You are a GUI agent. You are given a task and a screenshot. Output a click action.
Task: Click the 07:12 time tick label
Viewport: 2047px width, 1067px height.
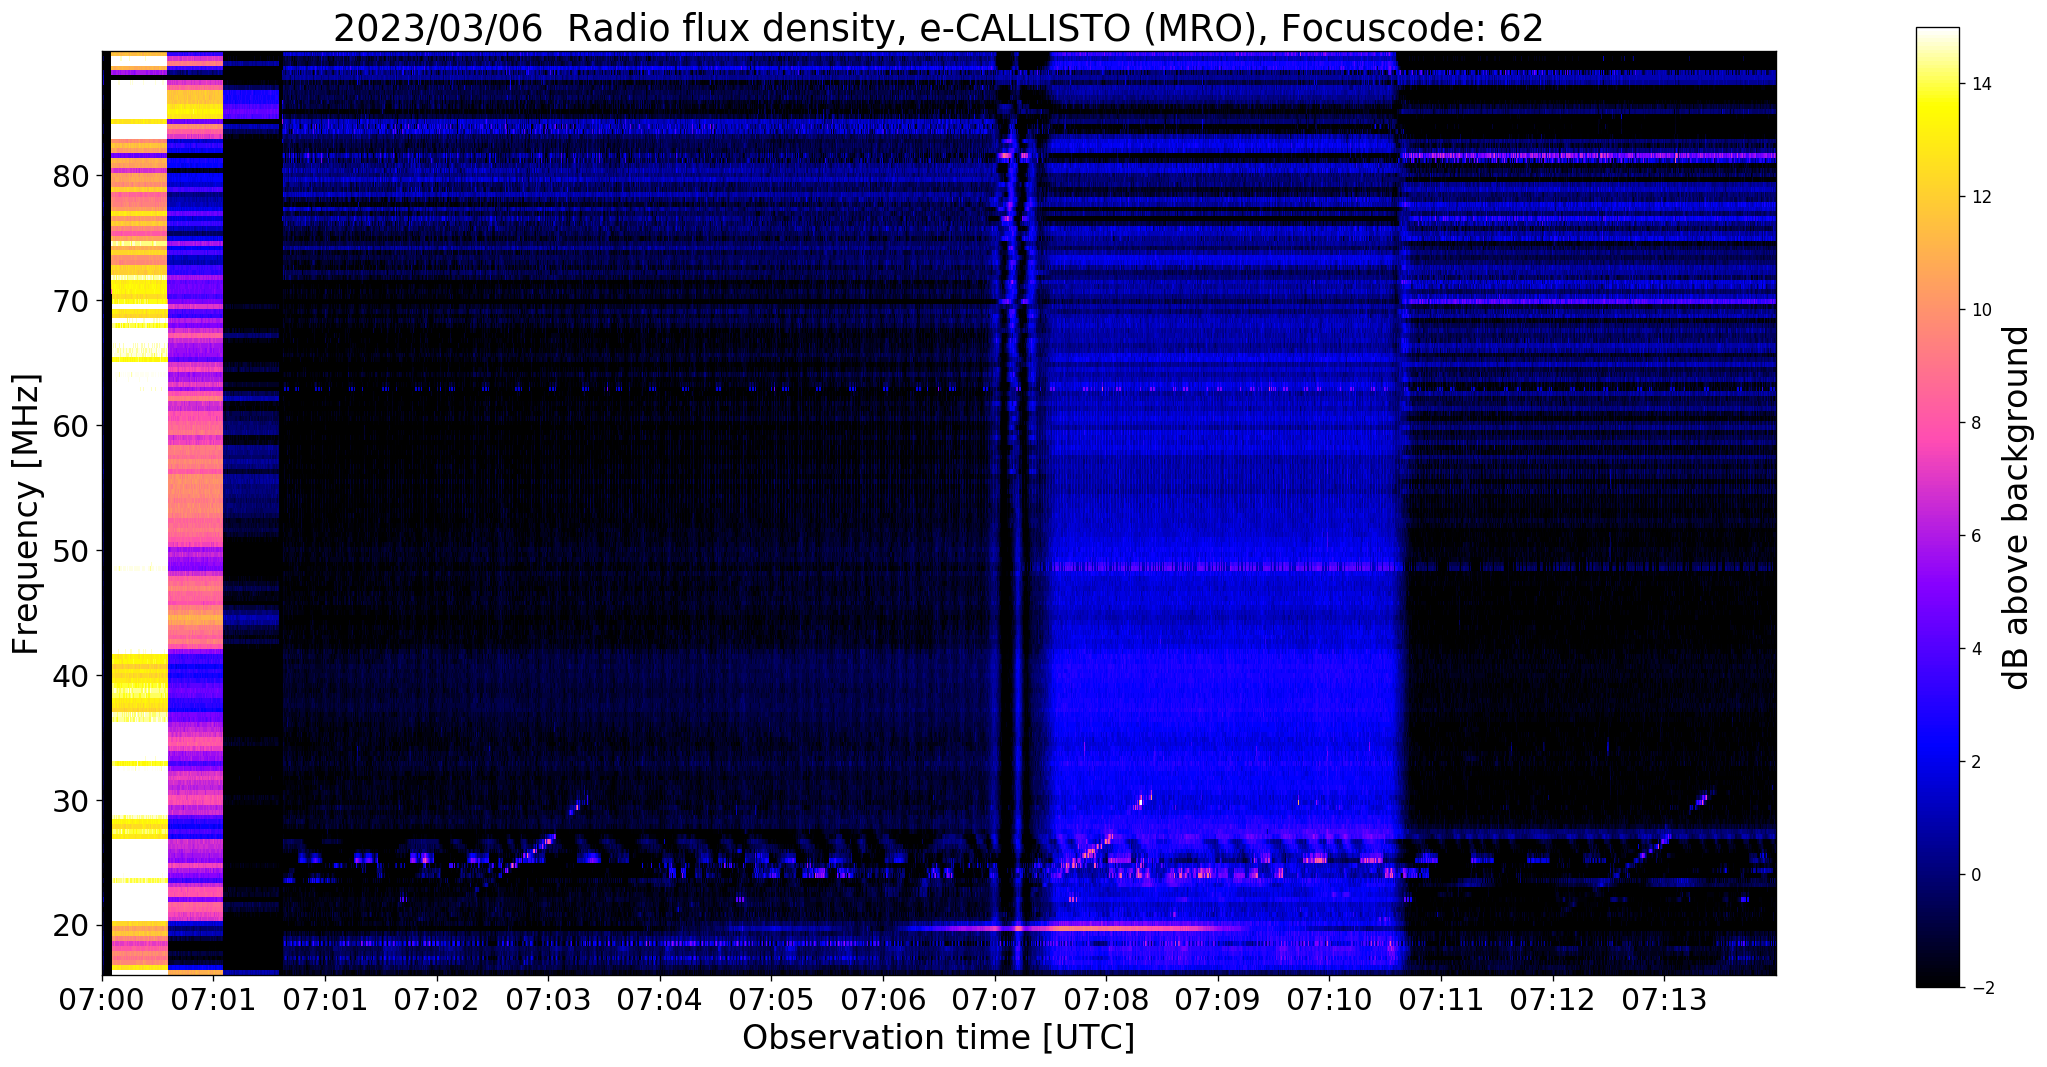click(x=1553, y=999)
